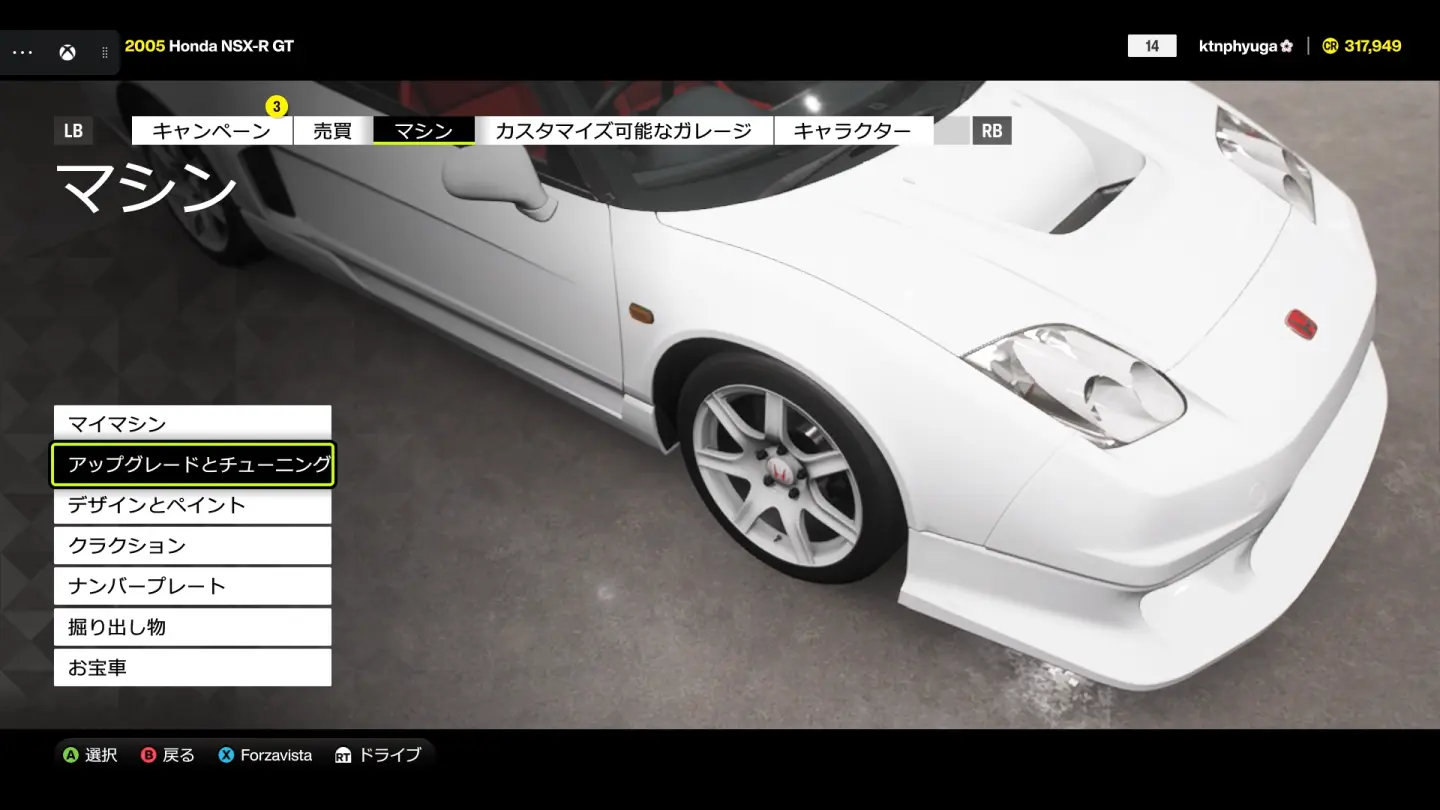Click the RT ドライブ trigger icon
Screen dimensions: 1440x810
point(343,755)
